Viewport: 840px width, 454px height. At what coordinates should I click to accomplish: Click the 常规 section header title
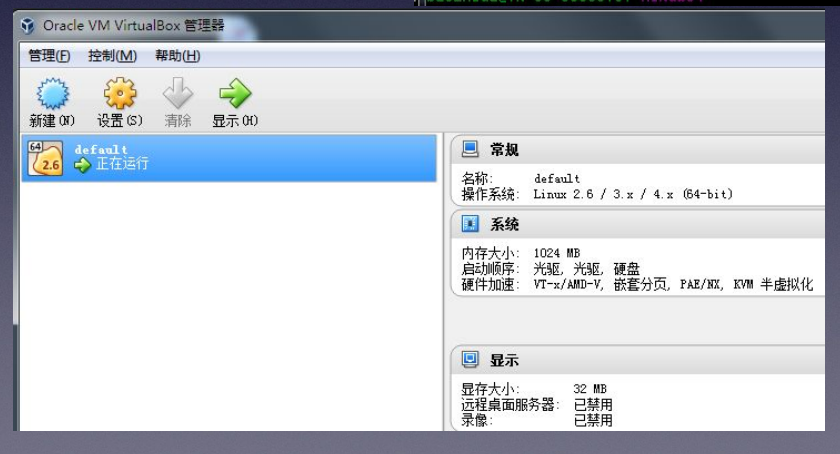click(504, 150)
